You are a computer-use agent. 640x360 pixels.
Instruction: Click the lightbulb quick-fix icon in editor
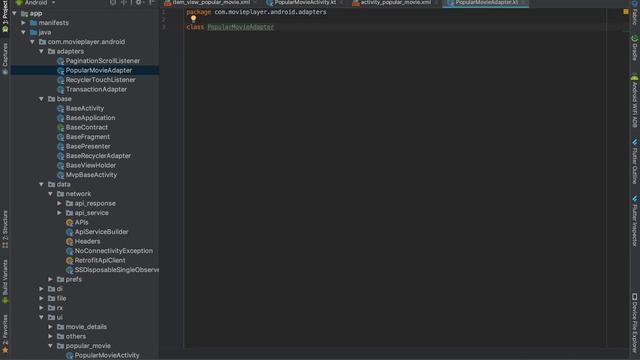[193, 18]
